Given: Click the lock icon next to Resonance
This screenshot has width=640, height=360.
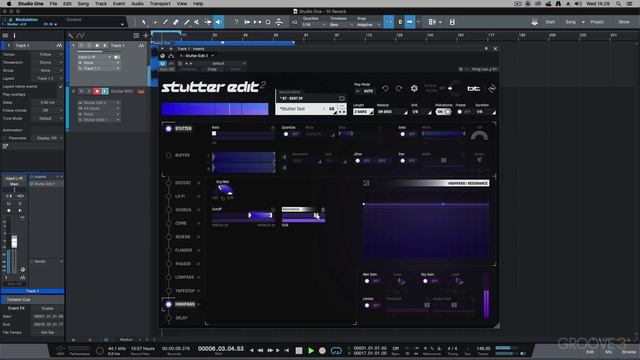Looking at the screenshot, I should [322, 209].
